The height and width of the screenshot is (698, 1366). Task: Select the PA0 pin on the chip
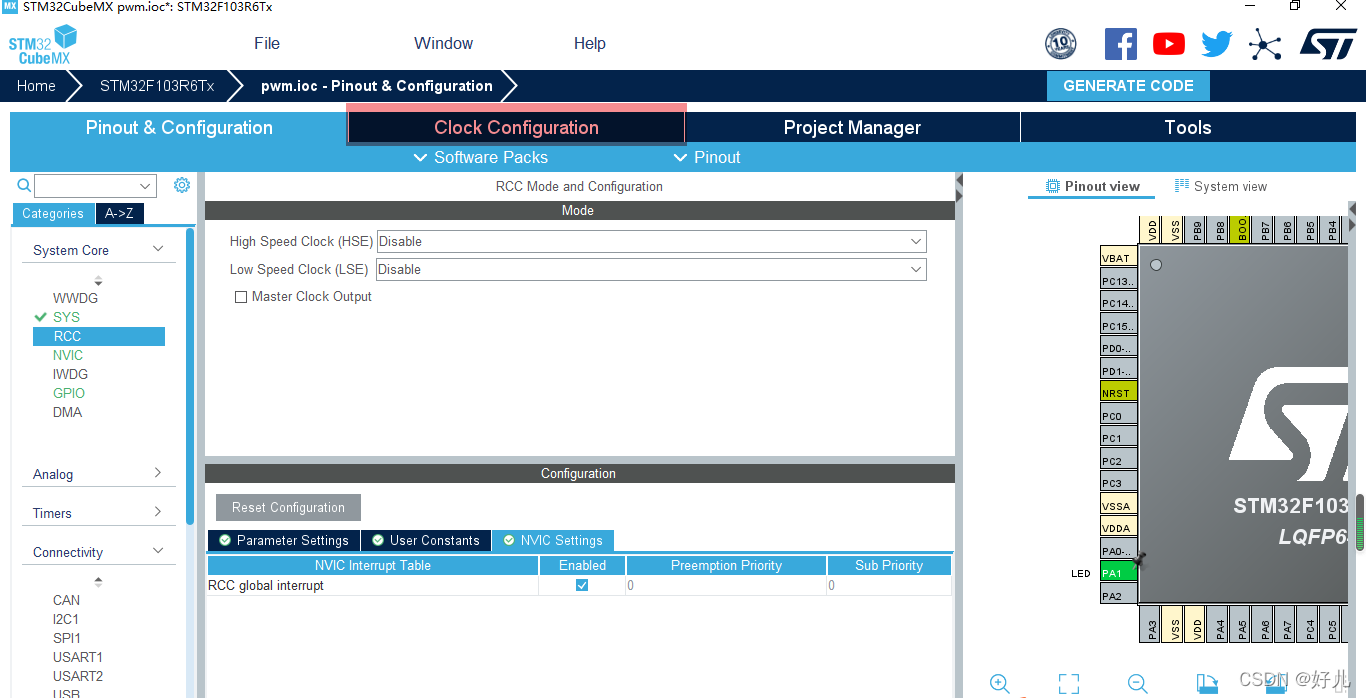(1119, 551)
